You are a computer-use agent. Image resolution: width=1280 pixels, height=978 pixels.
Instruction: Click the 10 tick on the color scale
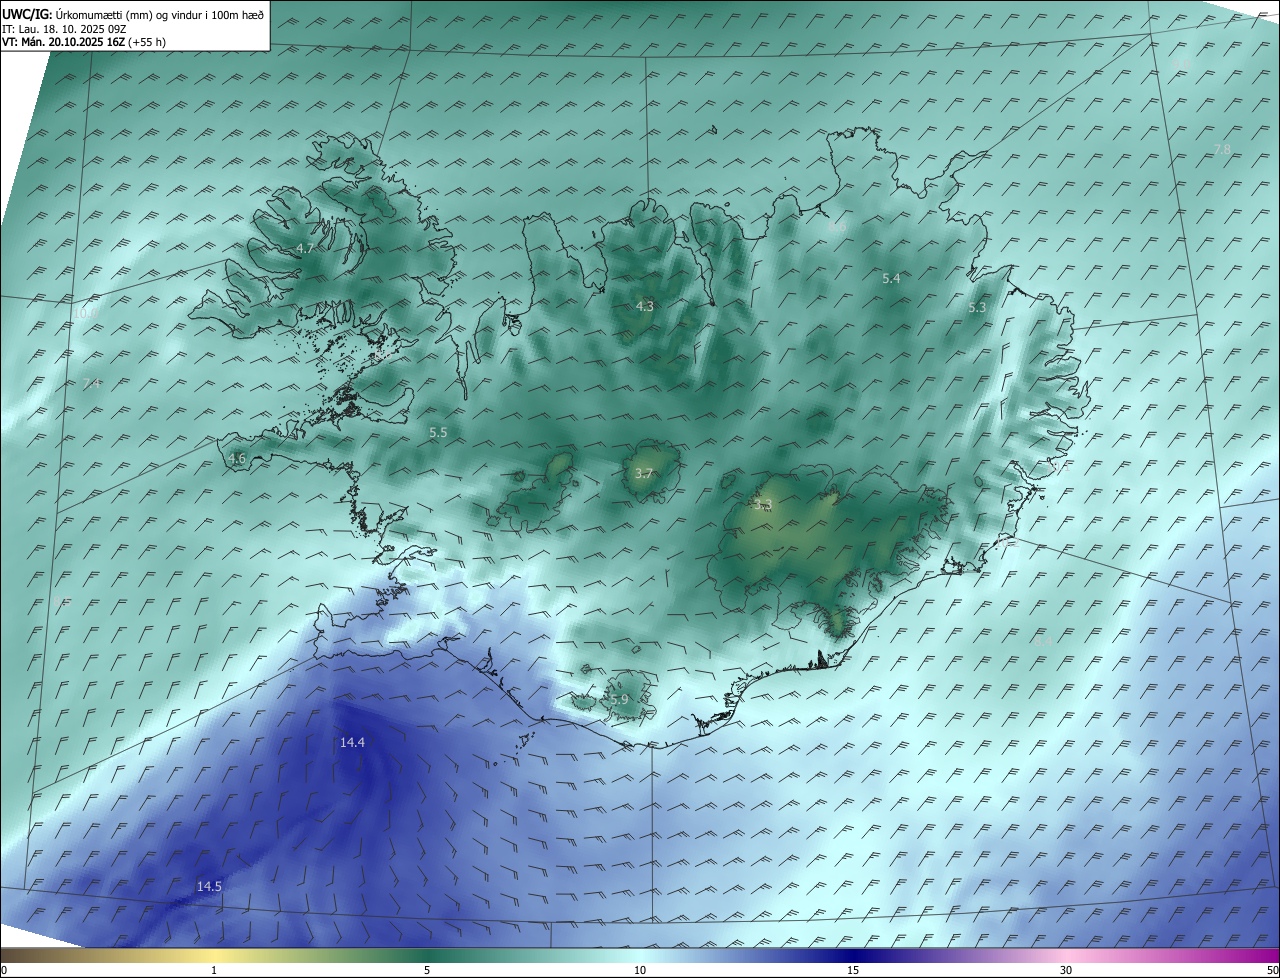[x=640, y=970]
